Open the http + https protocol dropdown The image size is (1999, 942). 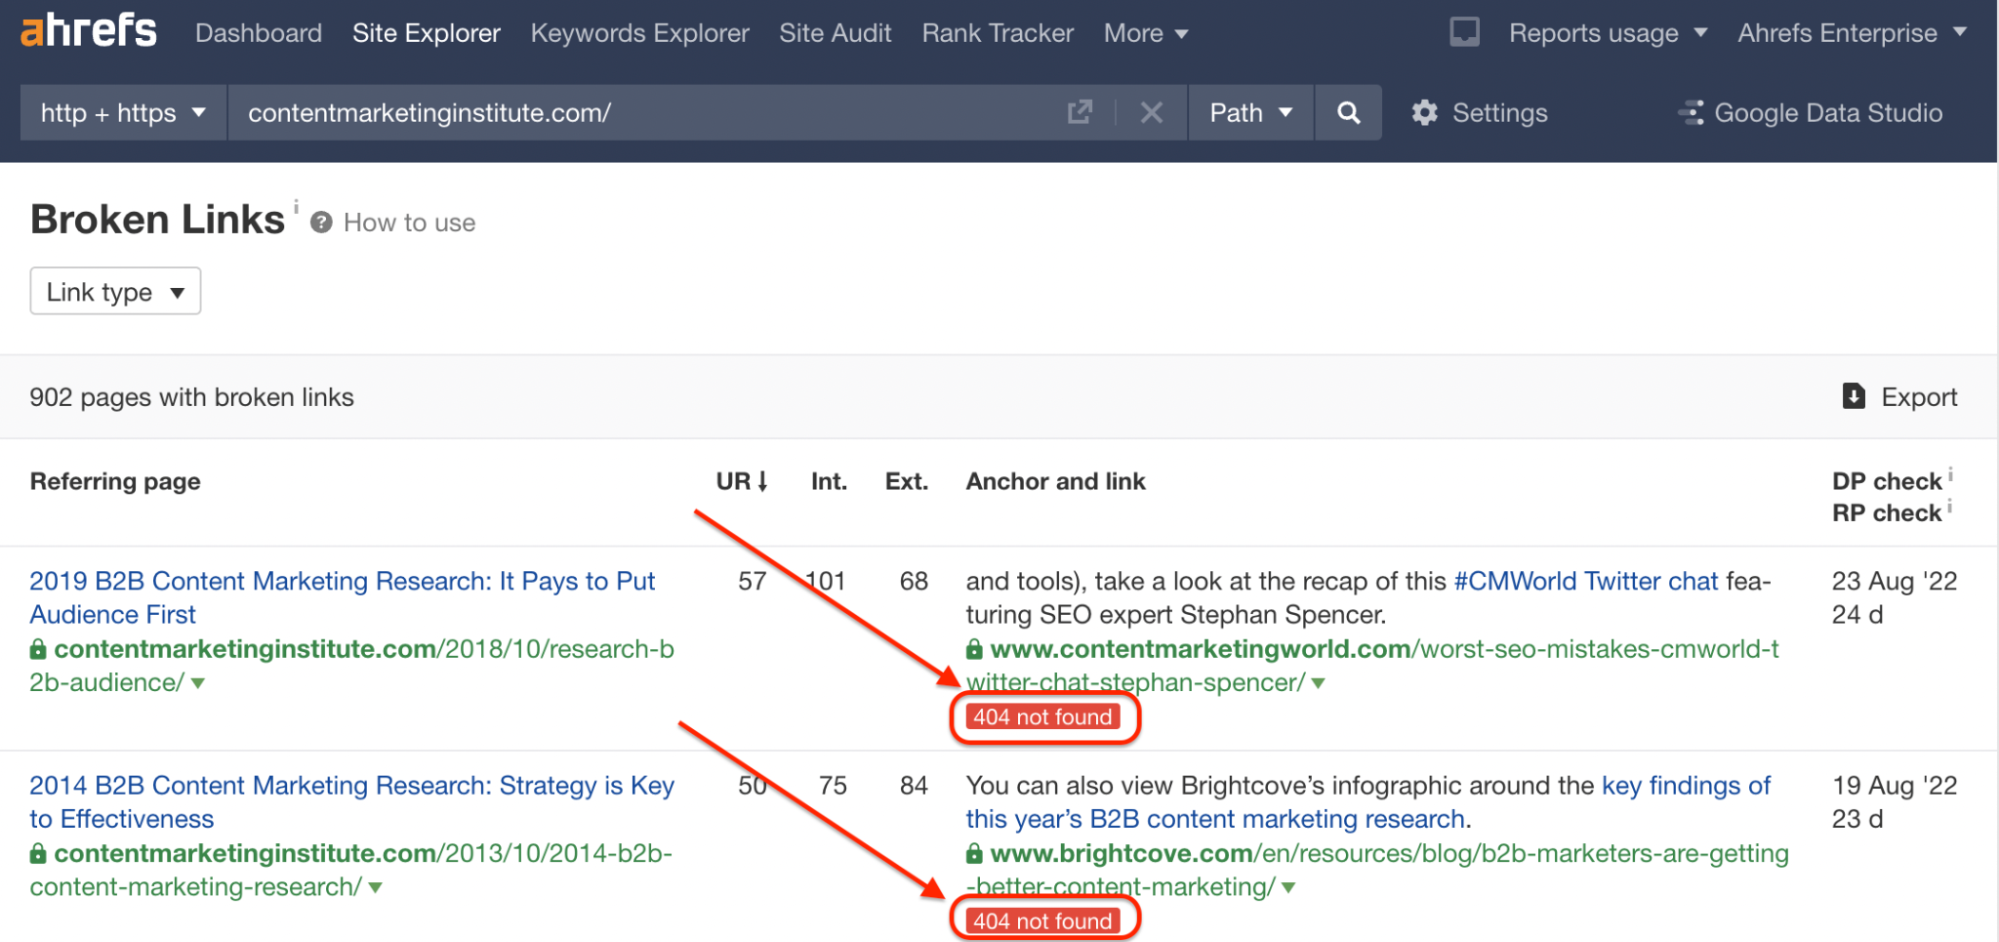click(123, 113)
